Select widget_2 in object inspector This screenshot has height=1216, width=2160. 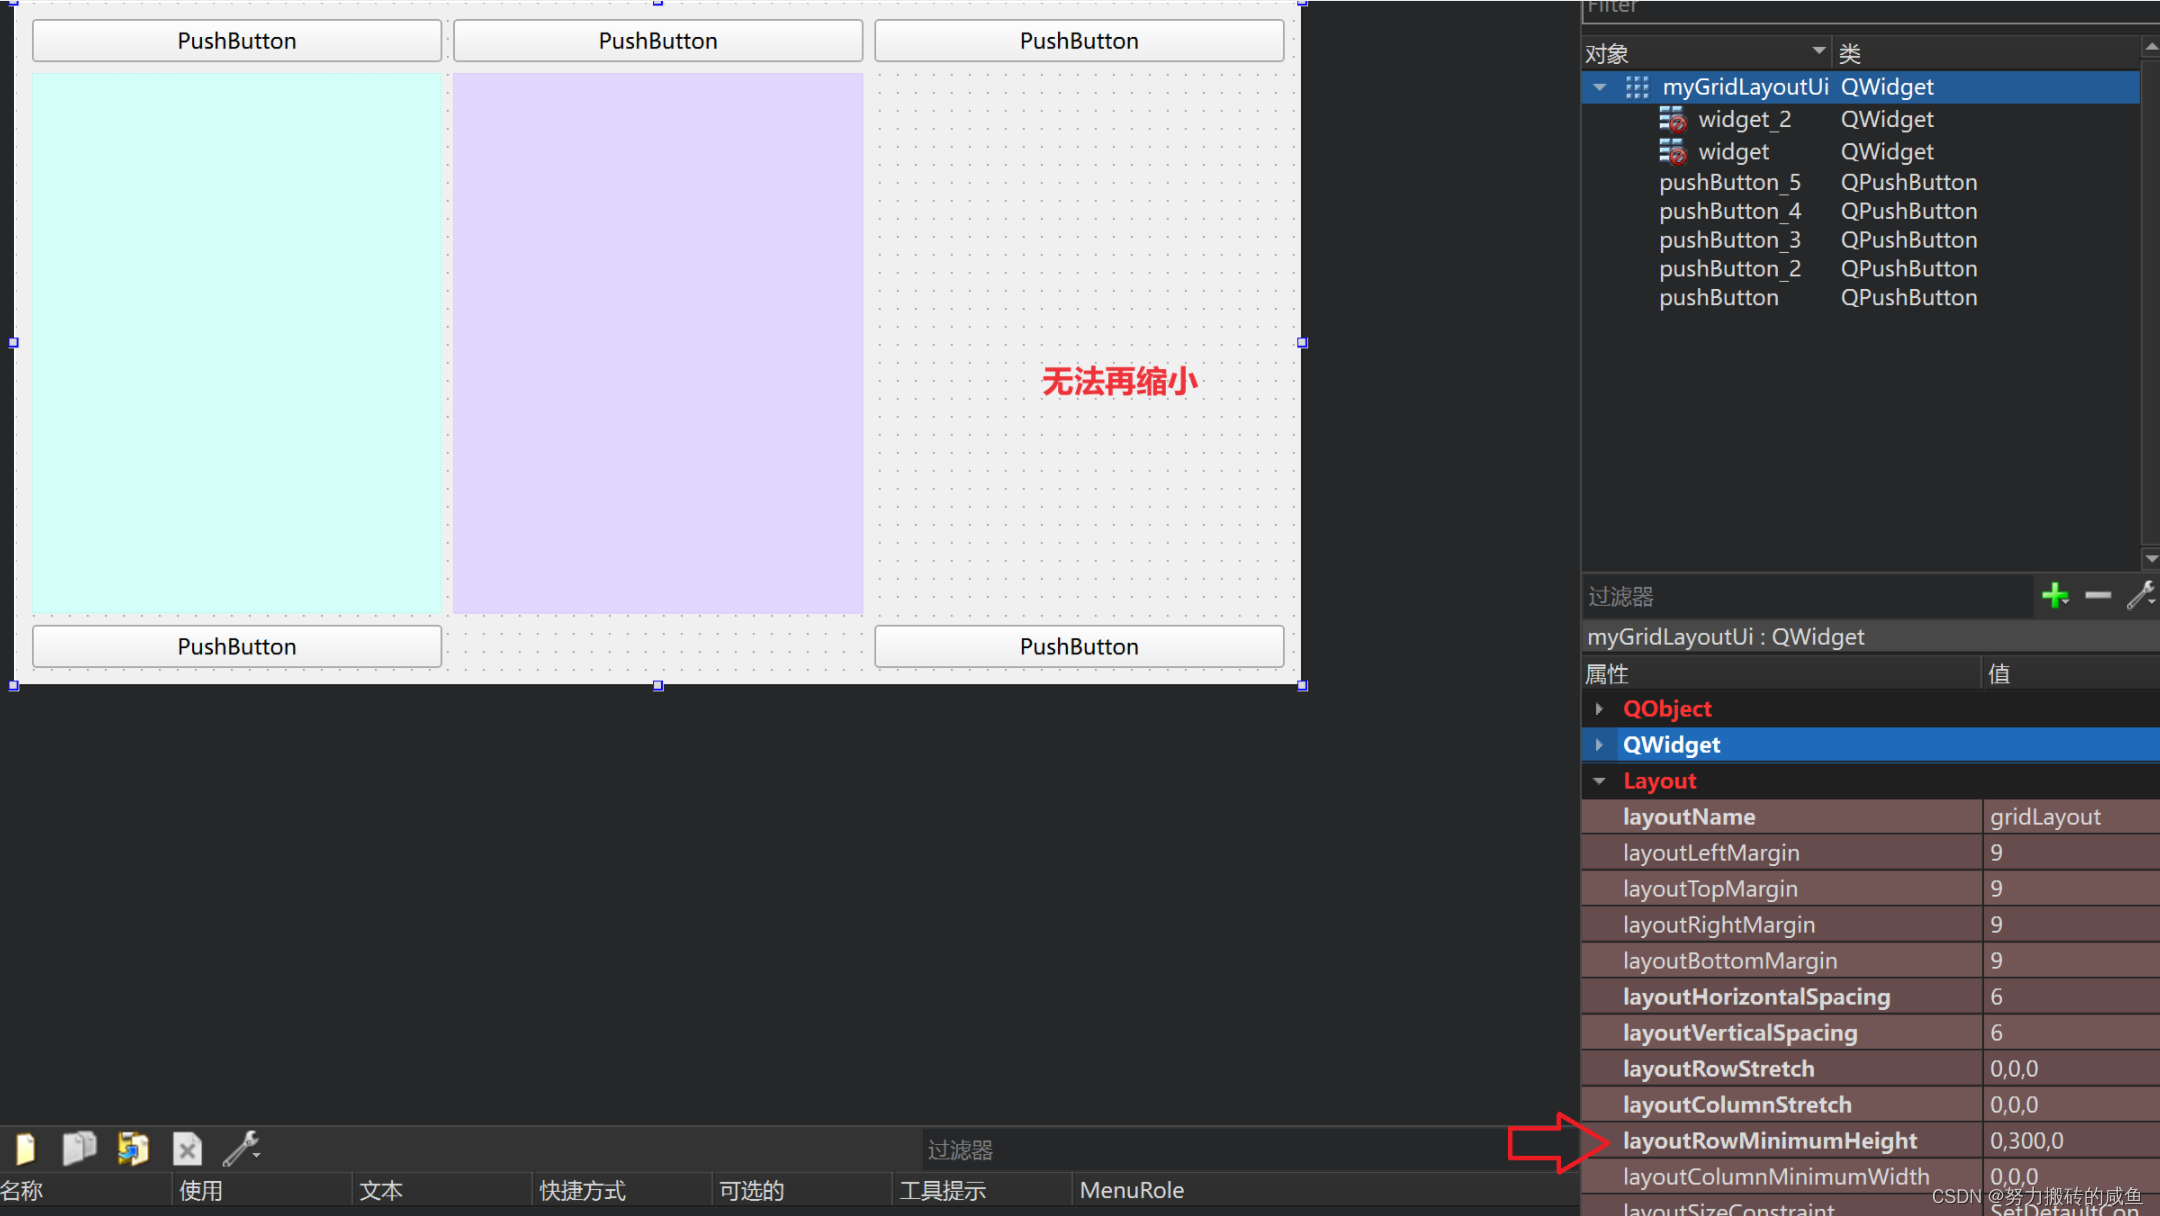(1744, 120)
